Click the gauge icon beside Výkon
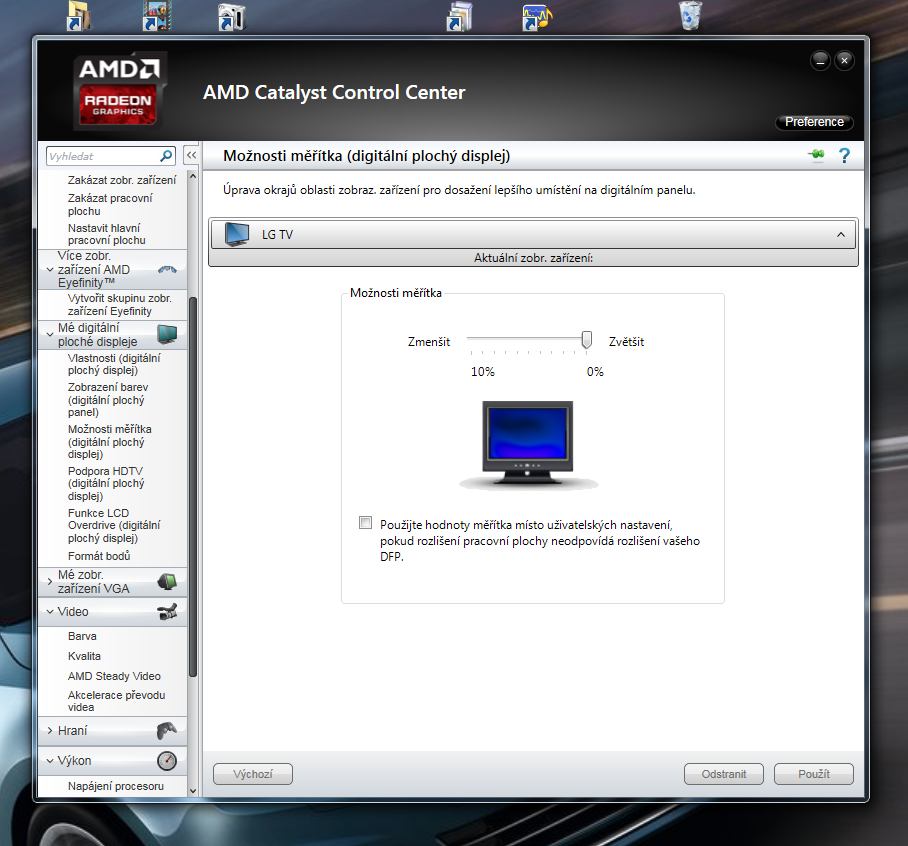 (x=167, y=760)
